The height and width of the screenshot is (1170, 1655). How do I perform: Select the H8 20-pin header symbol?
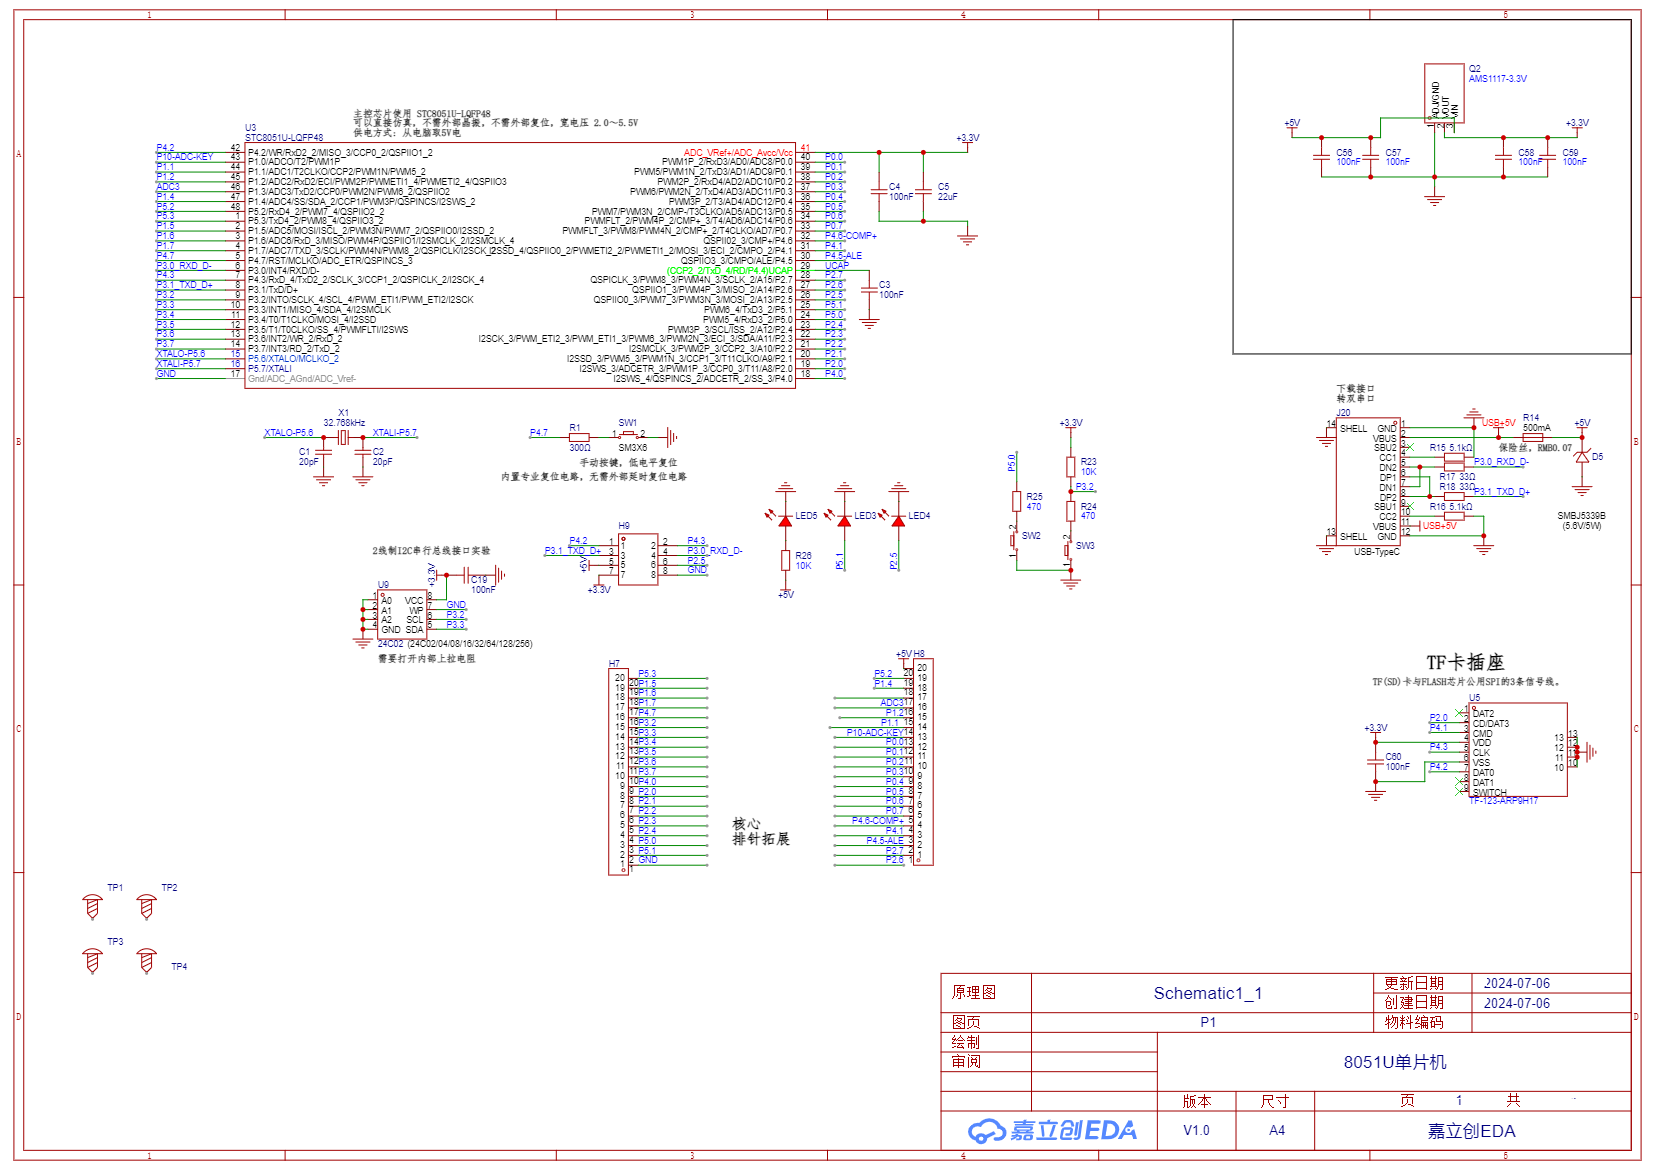(x=923, y=762)
